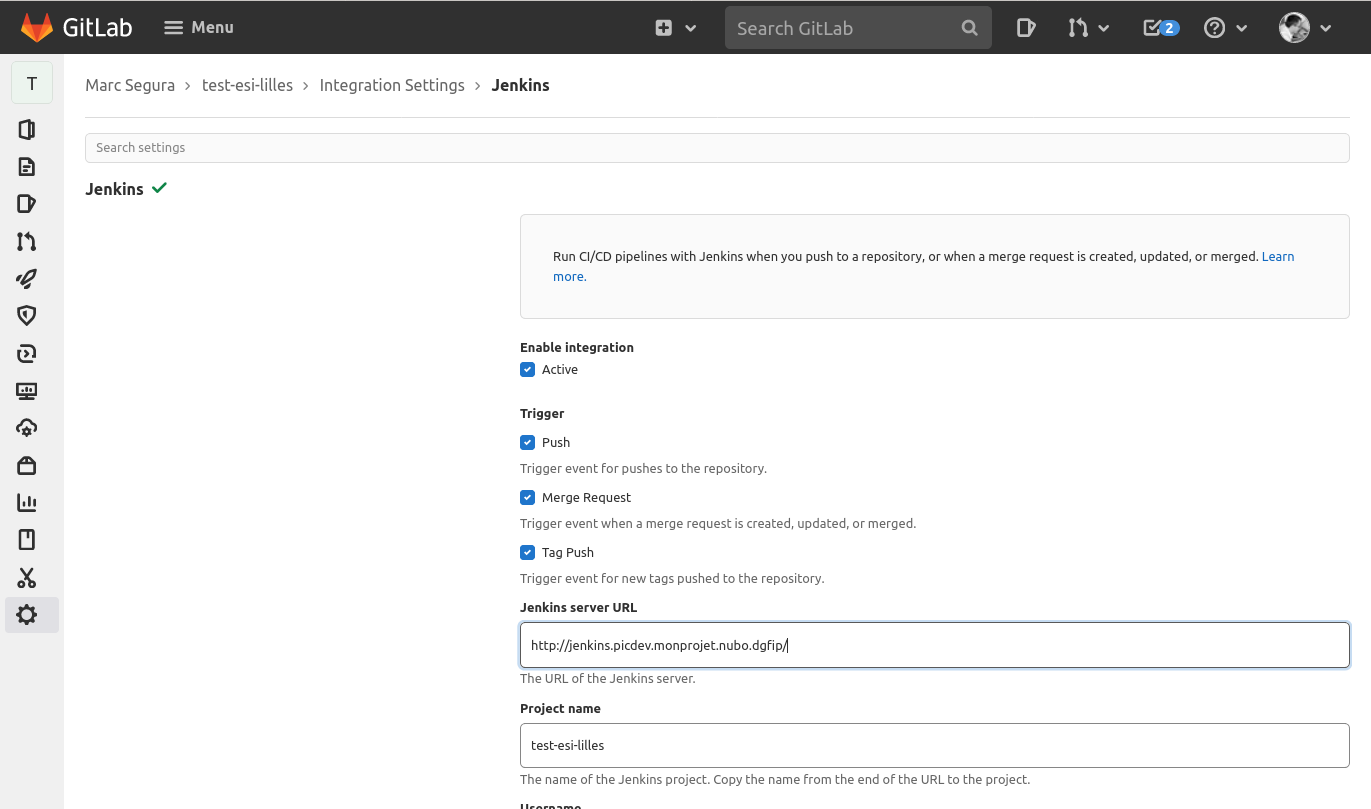Open Wiki book icon in sidebar
This screenshot has height=809, width=1371.
point(27,540)
